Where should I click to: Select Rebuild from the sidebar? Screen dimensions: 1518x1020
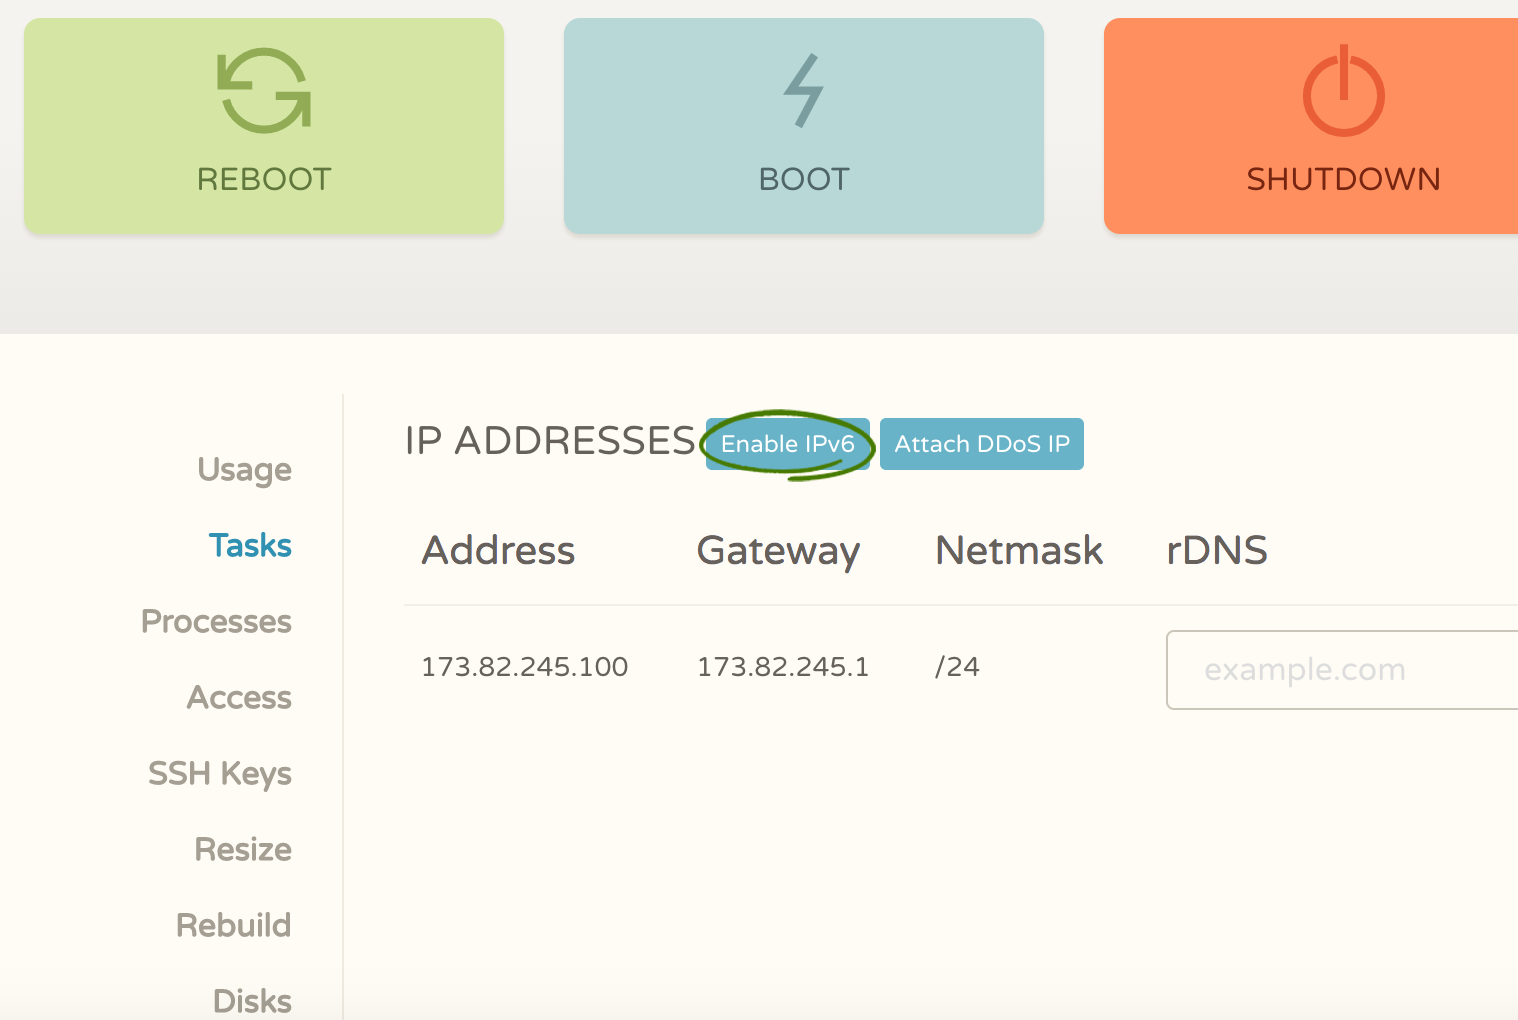[x=233, y=925]
